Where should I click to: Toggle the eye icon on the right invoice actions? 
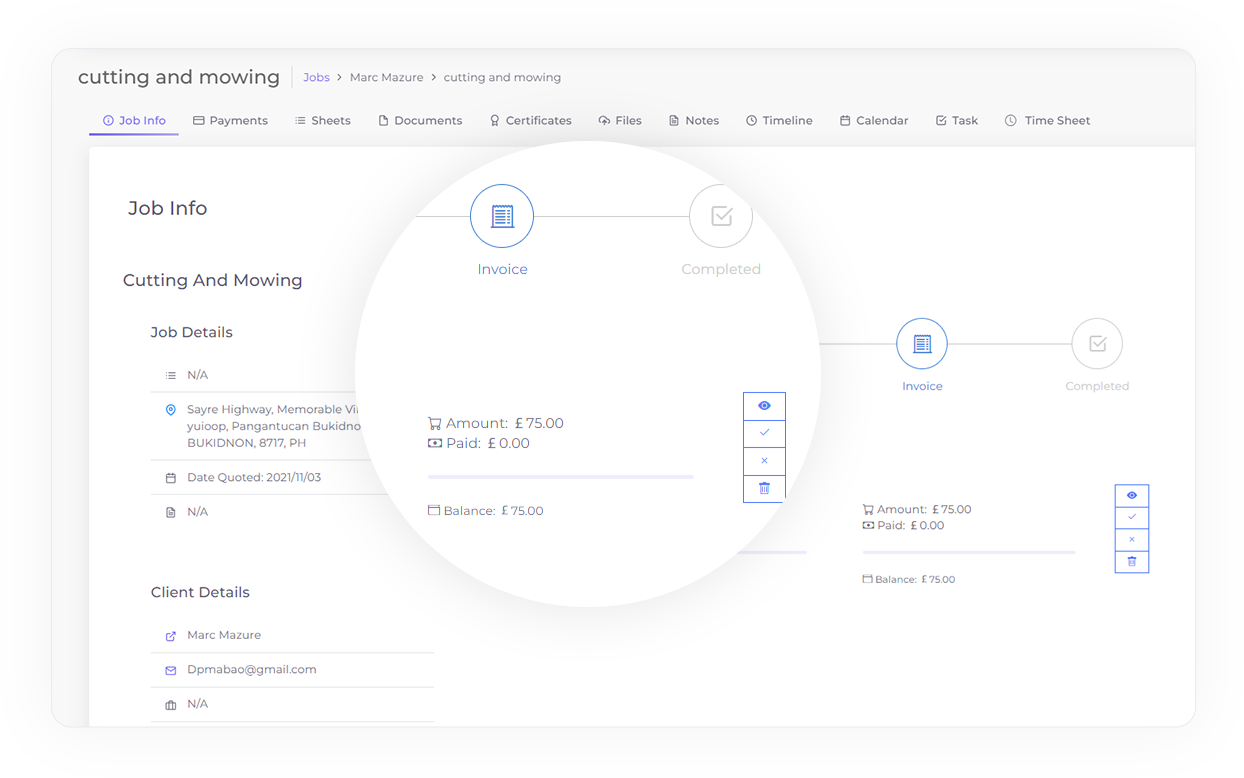tap(1131, 495)
